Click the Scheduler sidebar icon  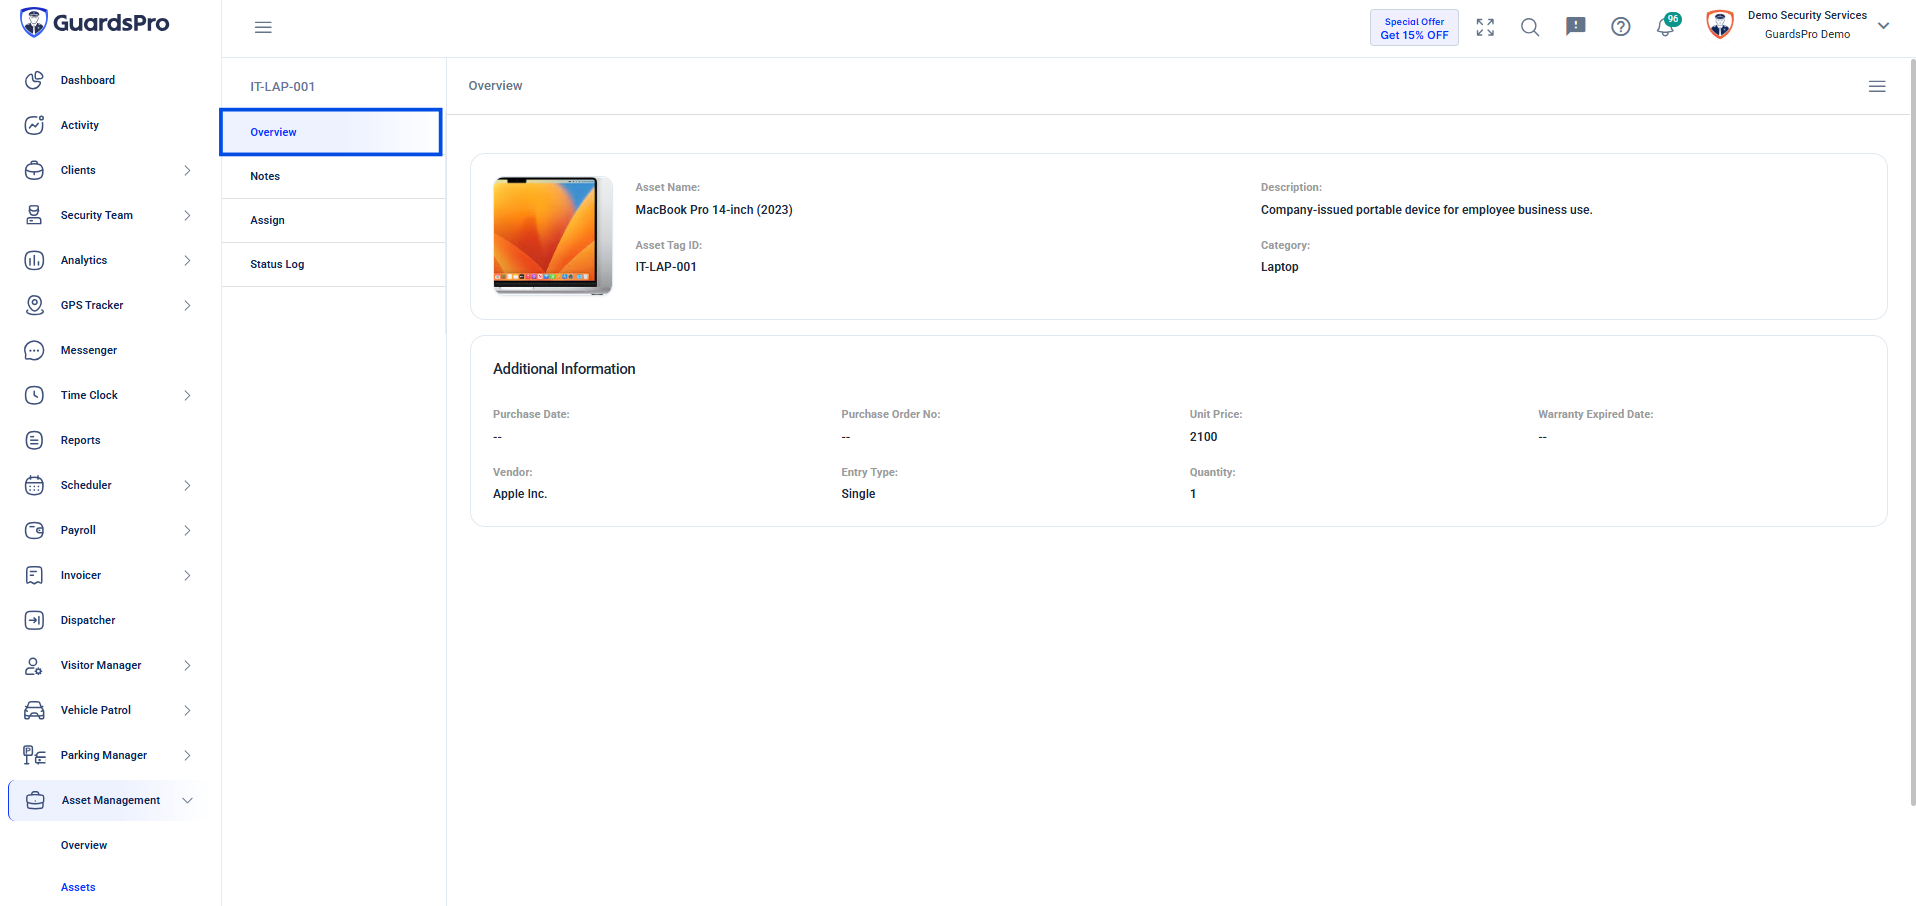[x=34, y=485]
